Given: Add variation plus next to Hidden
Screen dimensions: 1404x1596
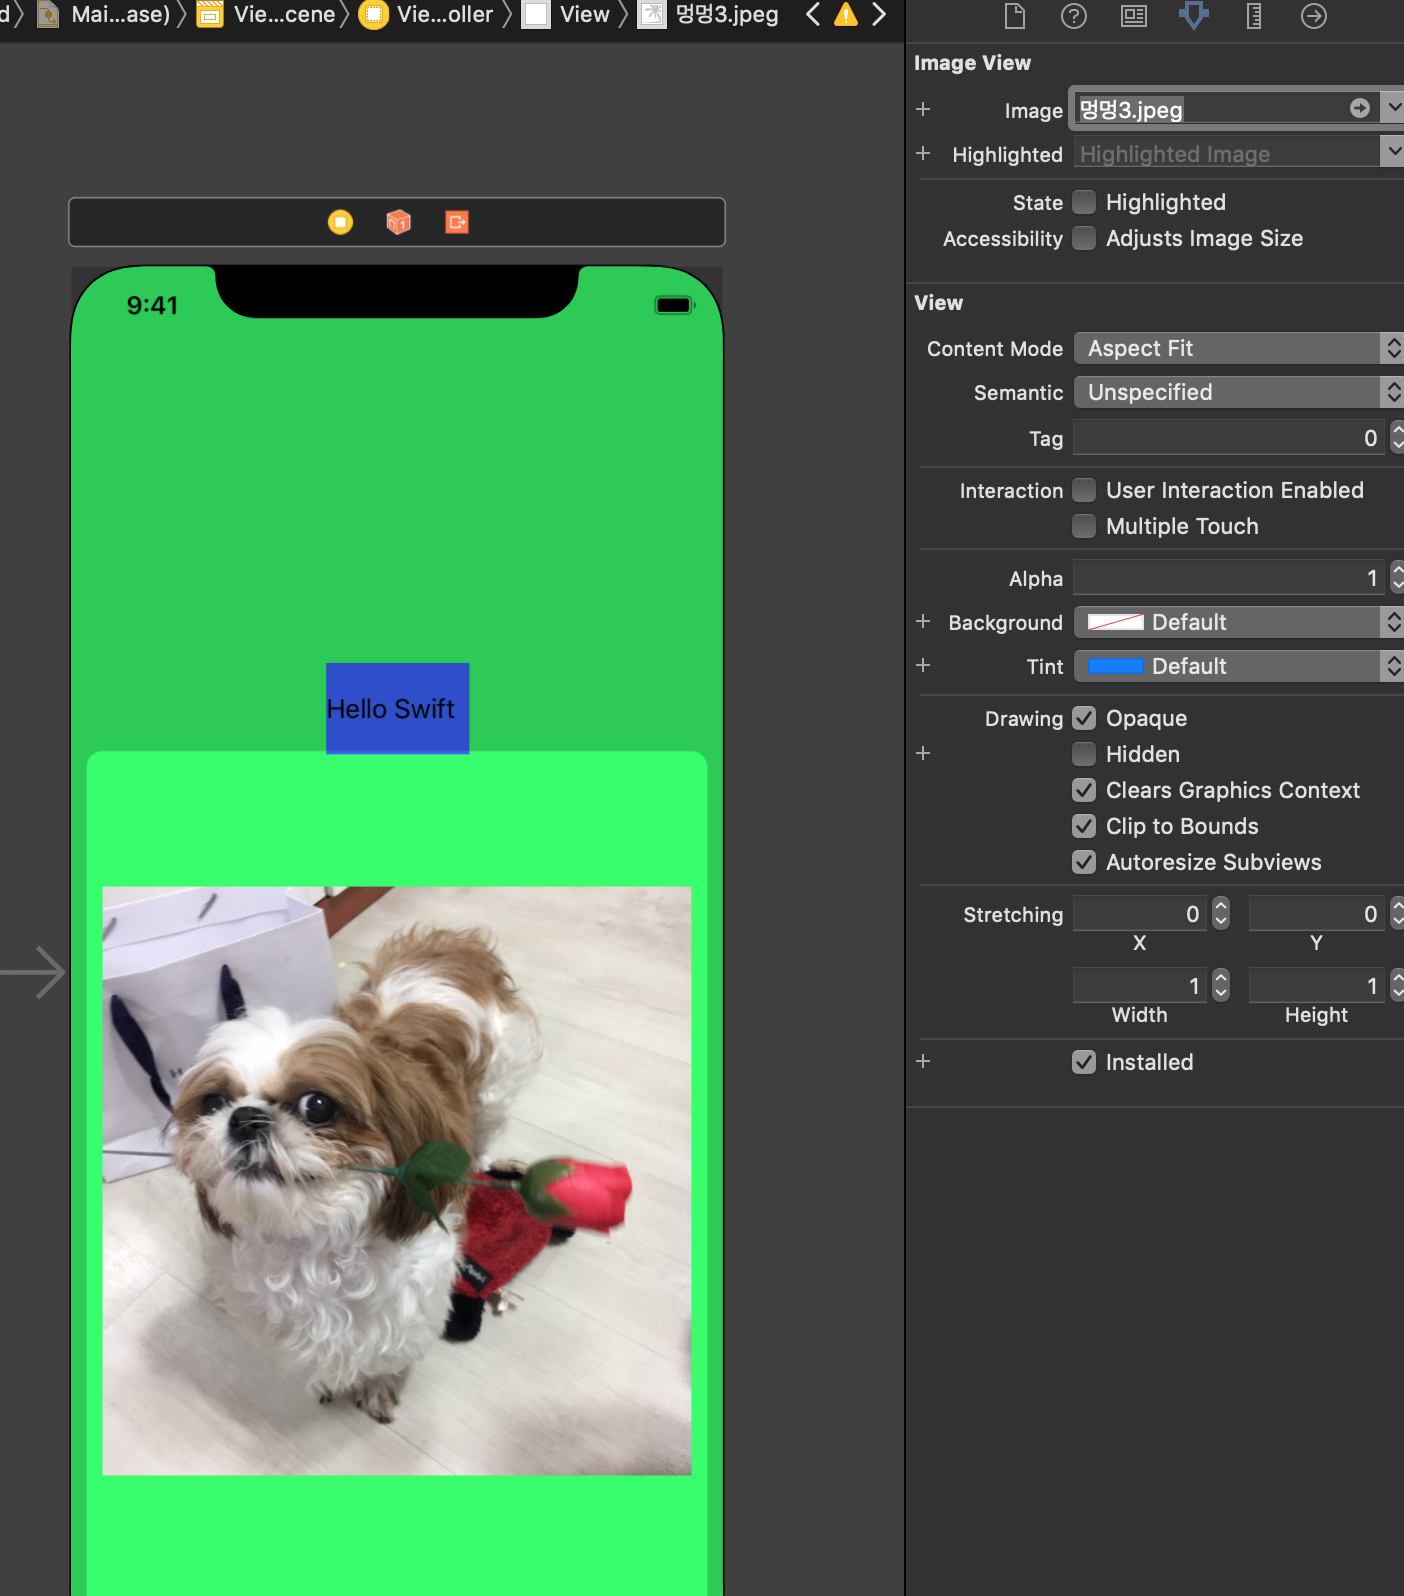Looking at the screenshot, I should pyautogui.click(x=923, y=753).
